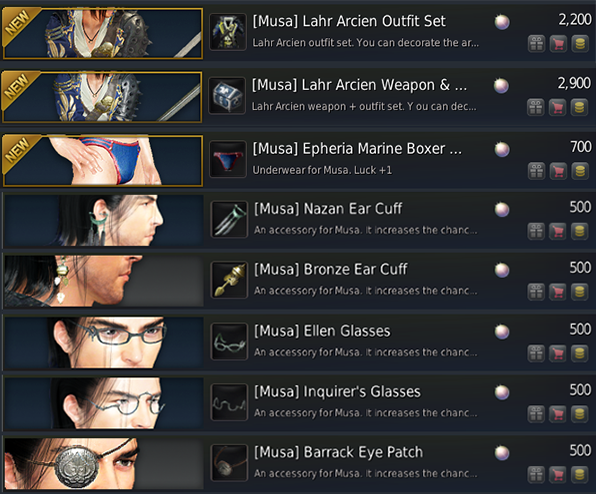Click coin buy icon for Barrack Eye Patch
This screenshot has height=494, width=596.
click(580, 475)
